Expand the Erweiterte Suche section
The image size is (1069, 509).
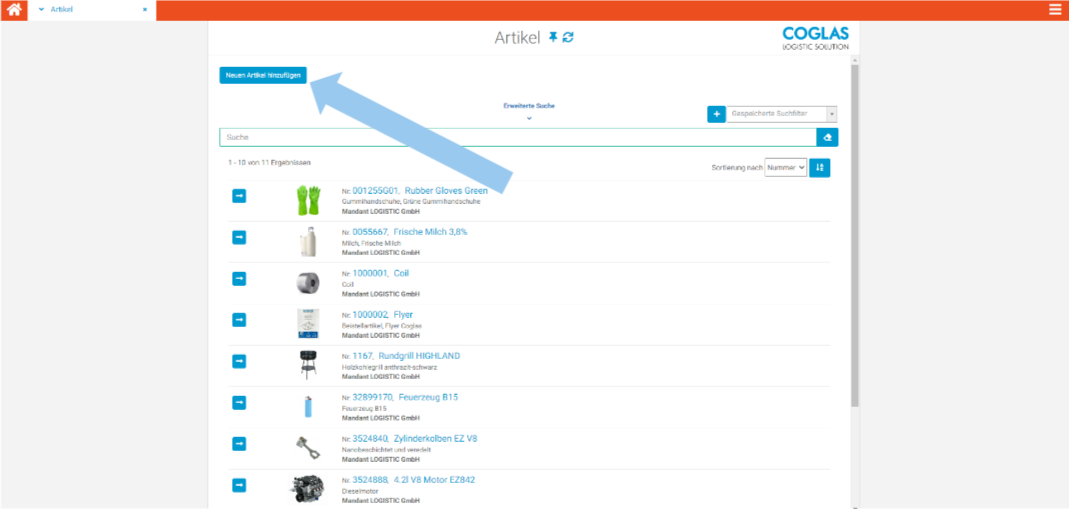pyautogui.click(x=529, y=118)
